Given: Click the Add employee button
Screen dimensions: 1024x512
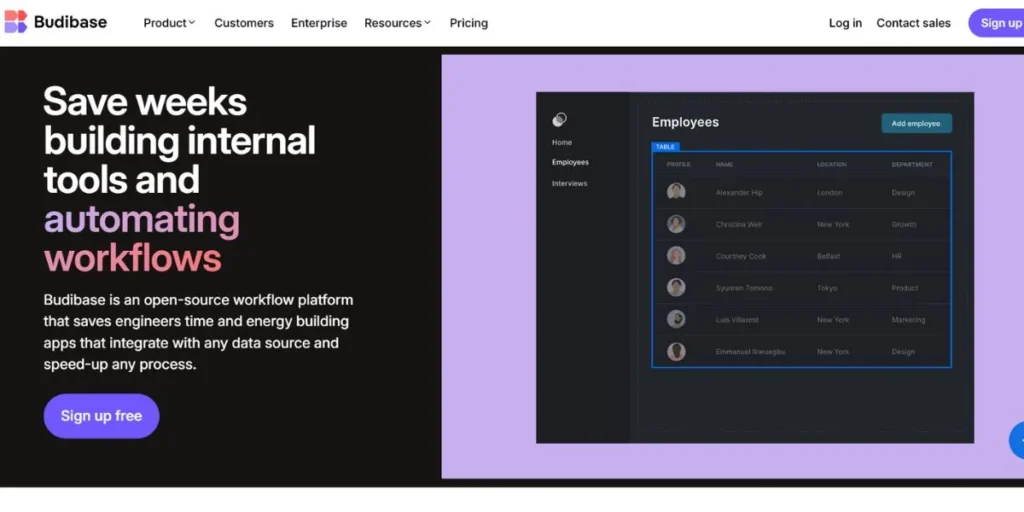Looking at the screenshot, I should [916, 123].
